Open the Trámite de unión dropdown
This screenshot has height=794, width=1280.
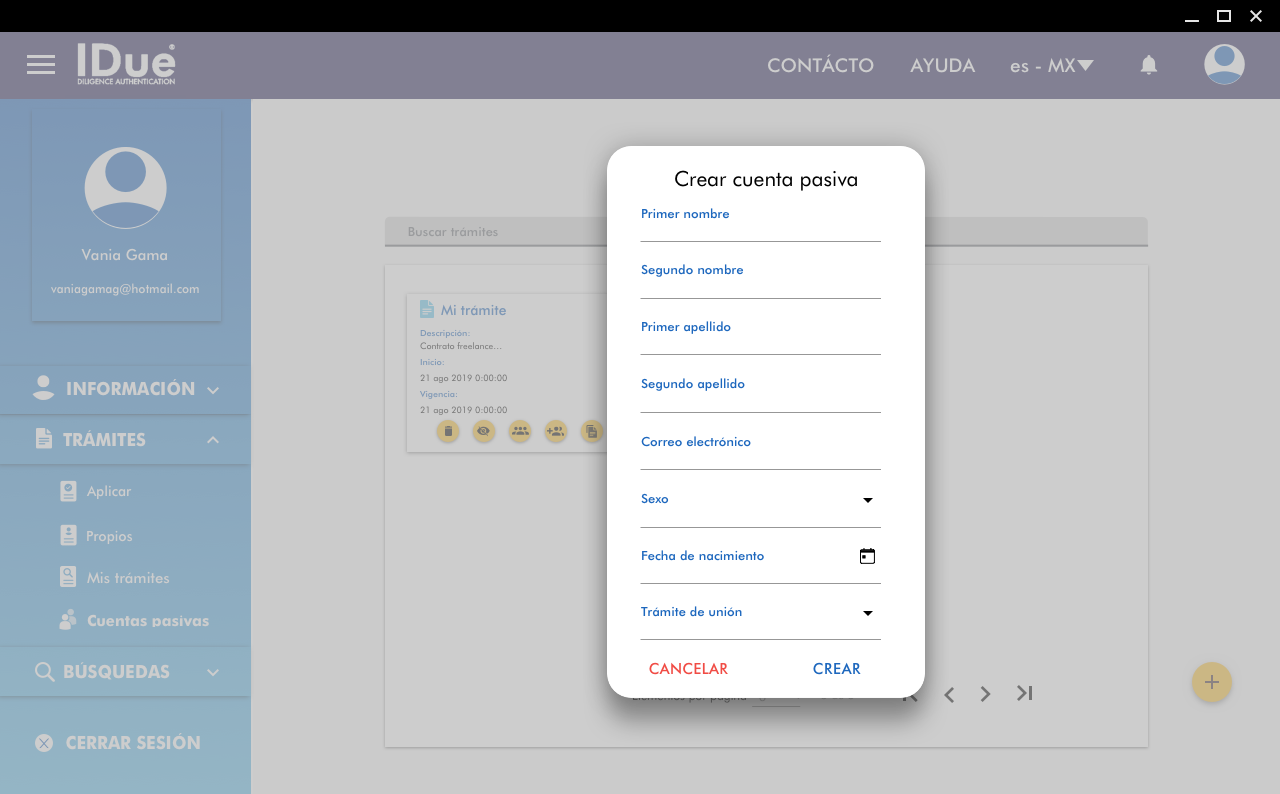(x=760, y=613)
